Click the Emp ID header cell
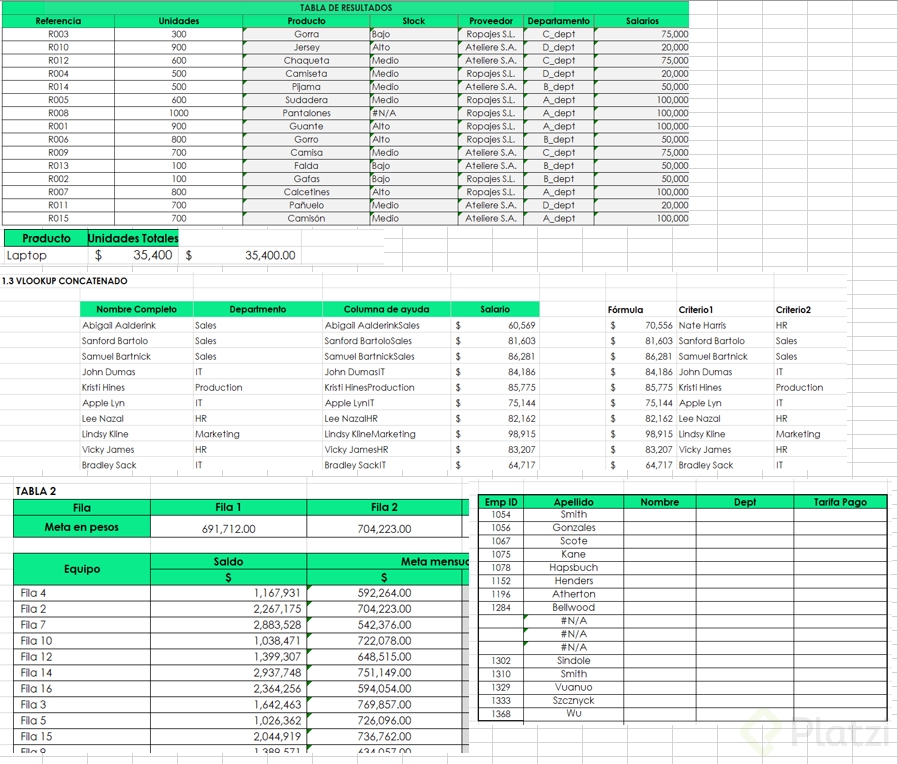The image size is (898, 764). (x=501, y=502)
